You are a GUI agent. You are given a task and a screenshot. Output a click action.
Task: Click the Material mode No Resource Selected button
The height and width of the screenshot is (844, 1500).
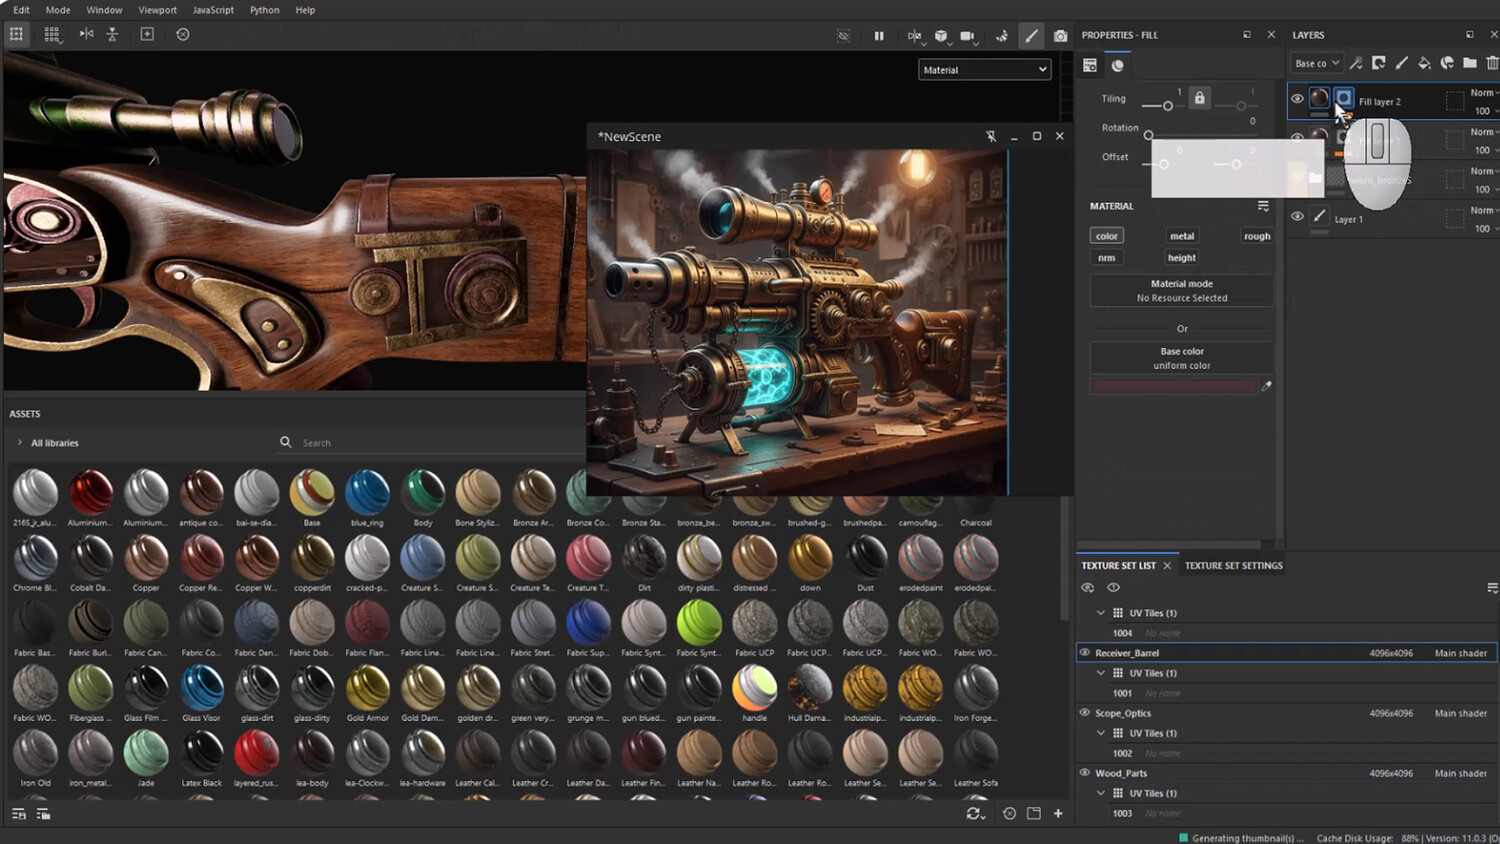(x=1182, y=291)
